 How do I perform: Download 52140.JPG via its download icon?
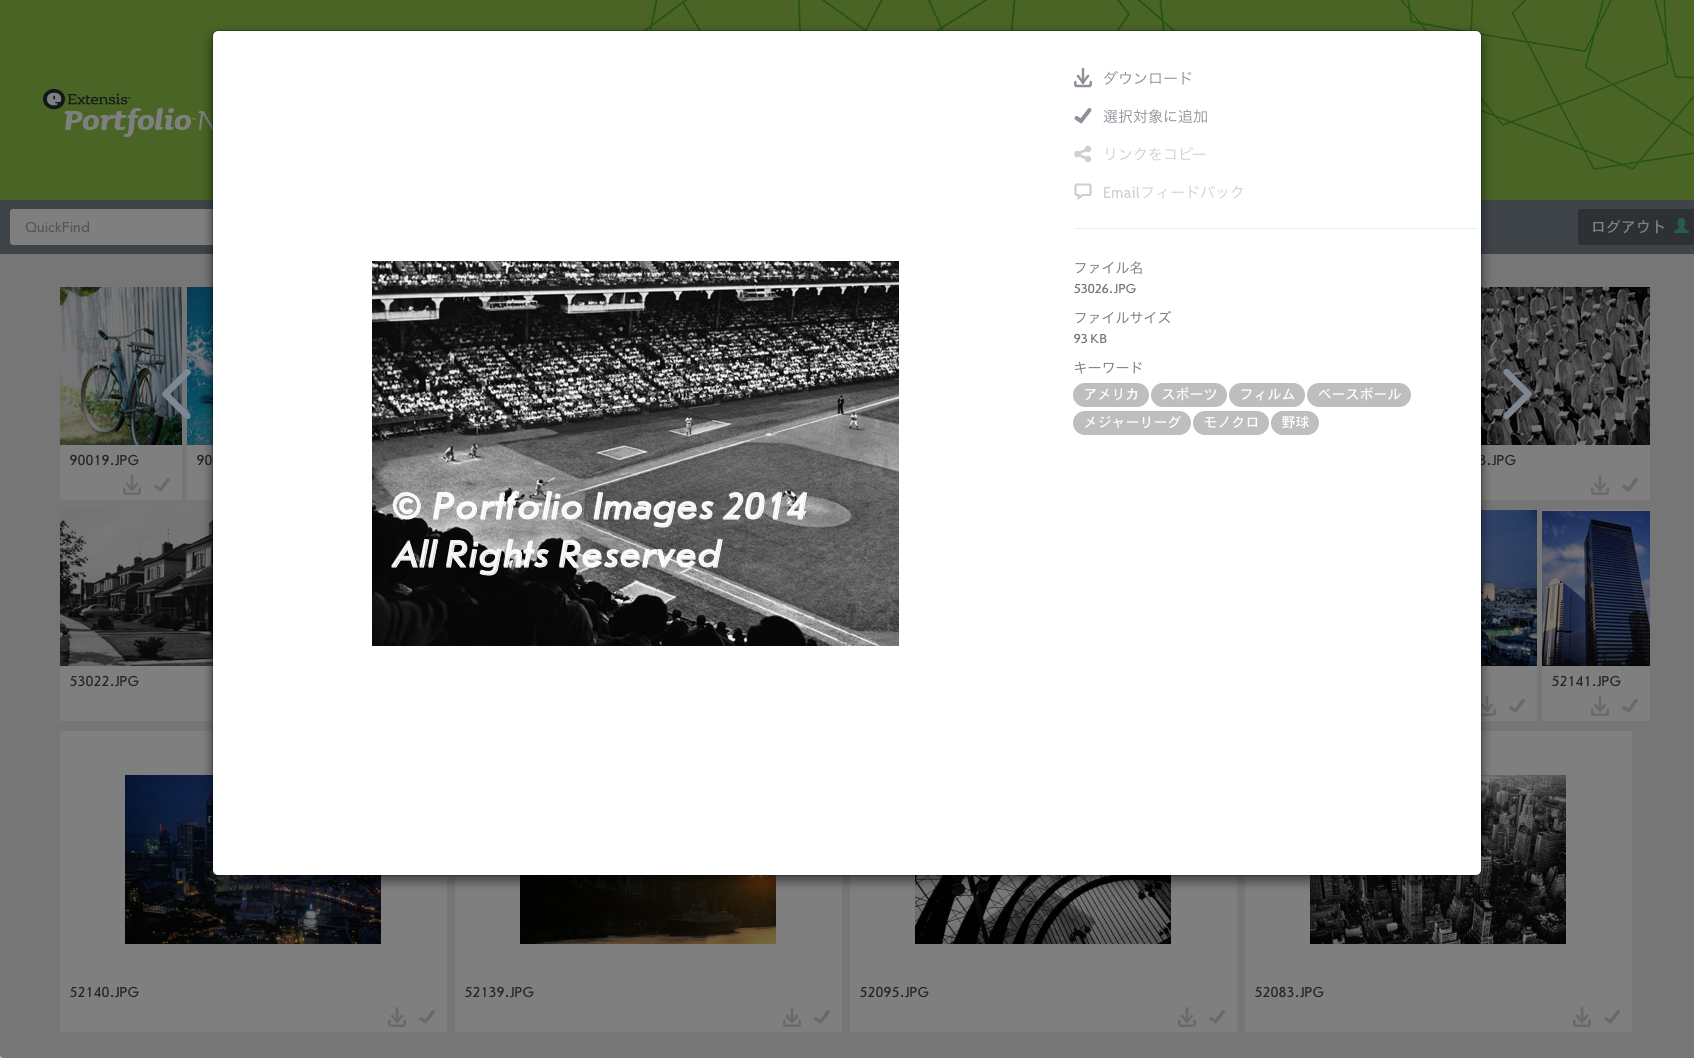click(397, 1017)
